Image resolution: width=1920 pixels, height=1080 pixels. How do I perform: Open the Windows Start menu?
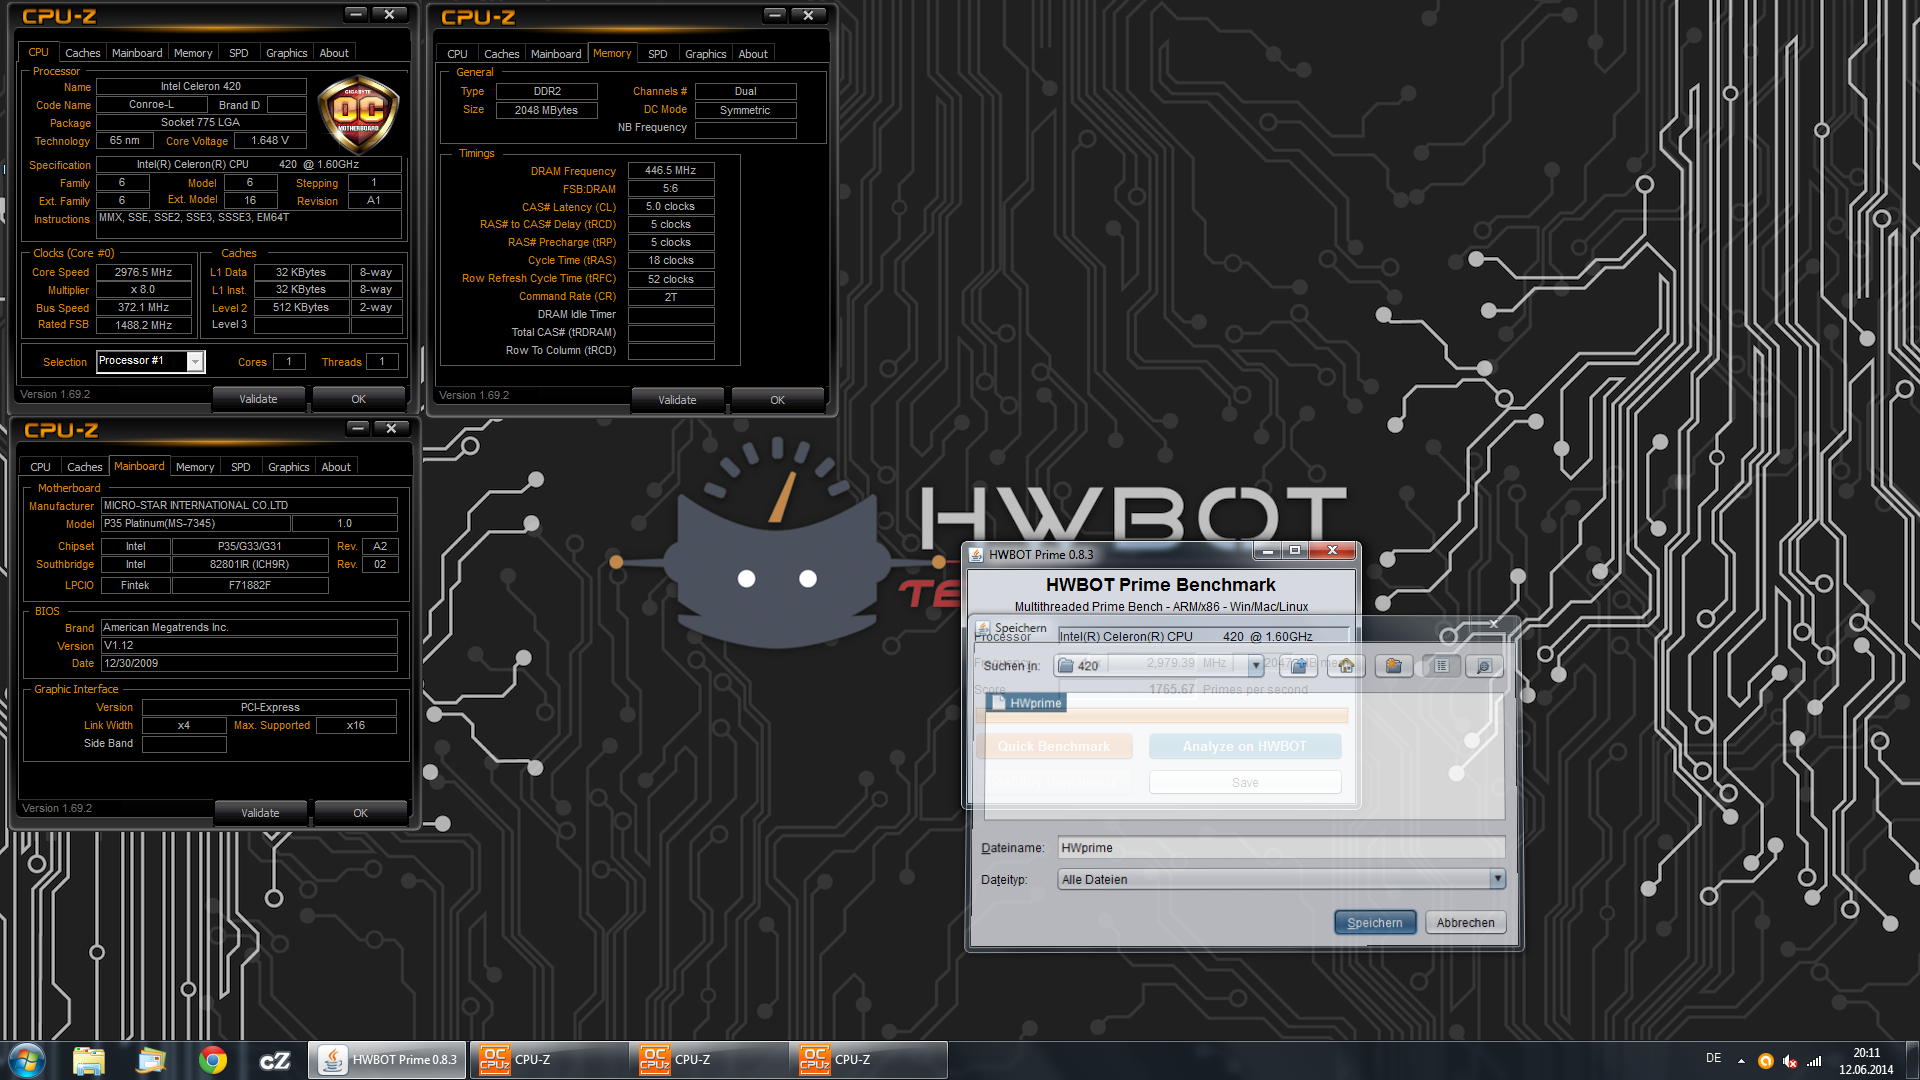pyautogui.click(x=27, y=1060)
